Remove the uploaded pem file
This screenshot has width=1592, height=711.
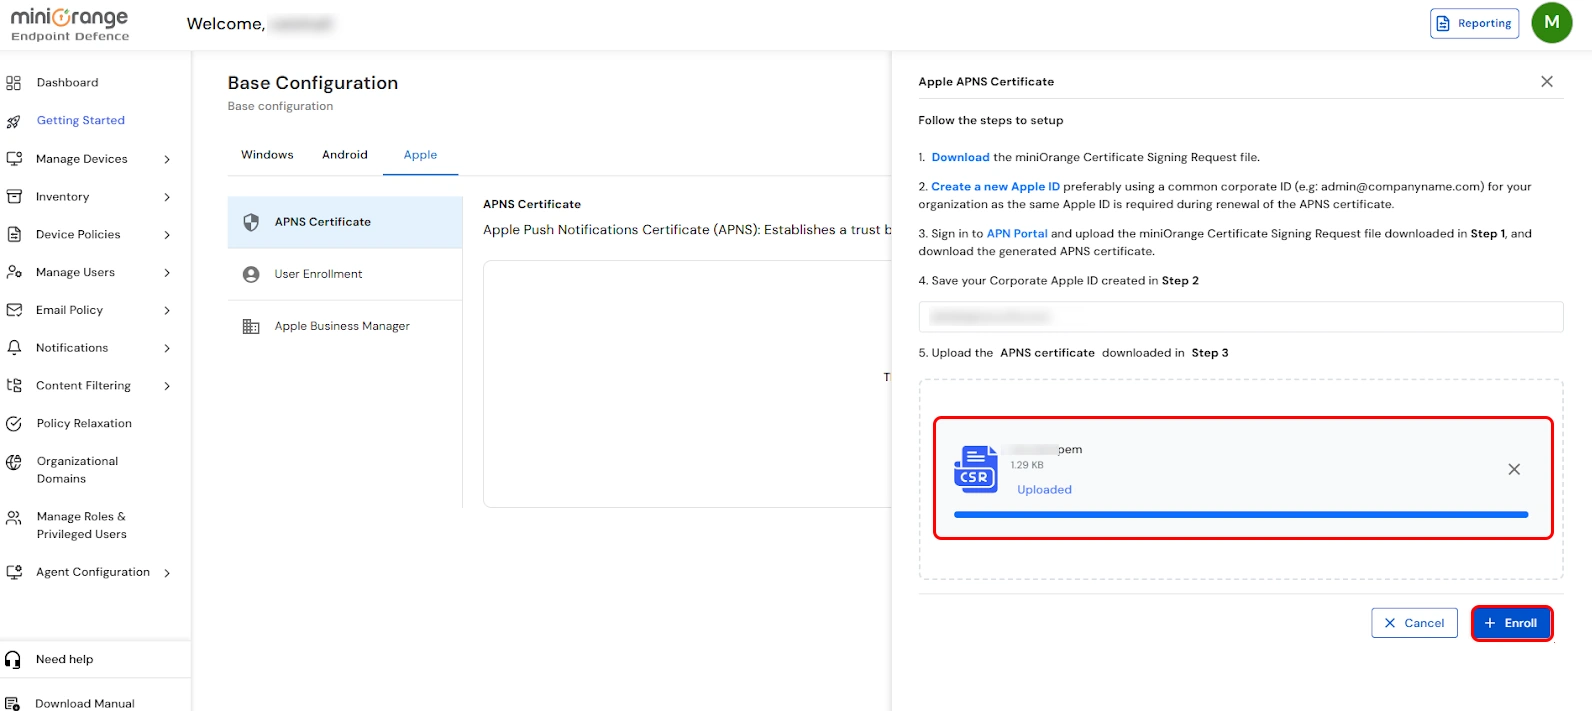click(x=1514, y=469)
